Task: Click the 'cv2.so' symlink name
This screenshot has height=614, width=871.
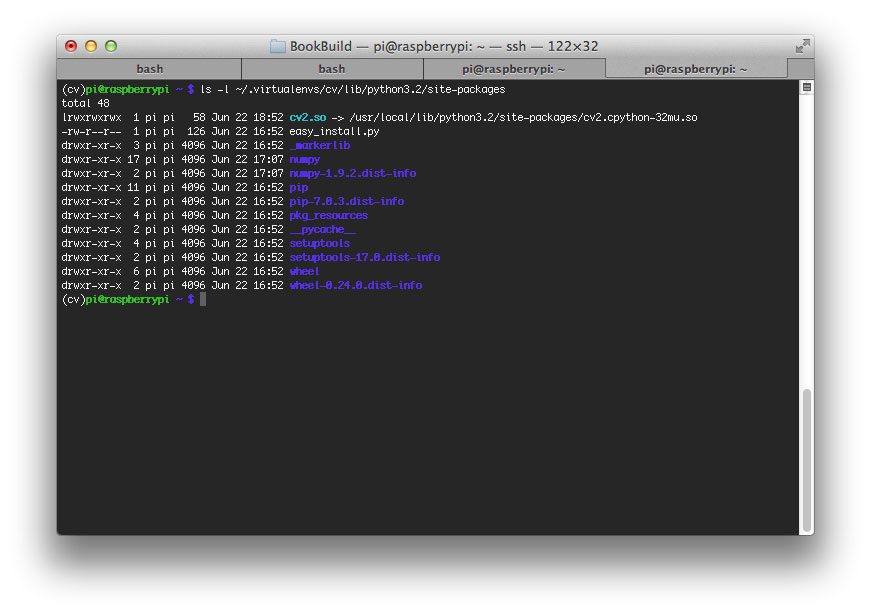Action: pyautogui.click(x=308, y=117)
